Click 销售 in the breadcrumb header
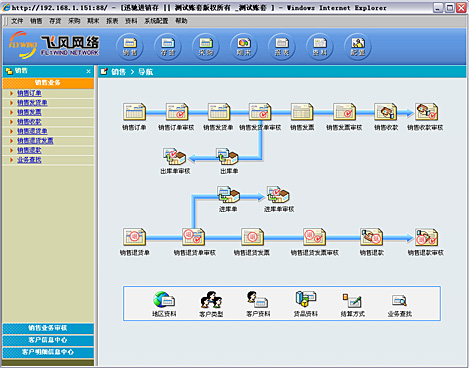 tap(118, 72)
